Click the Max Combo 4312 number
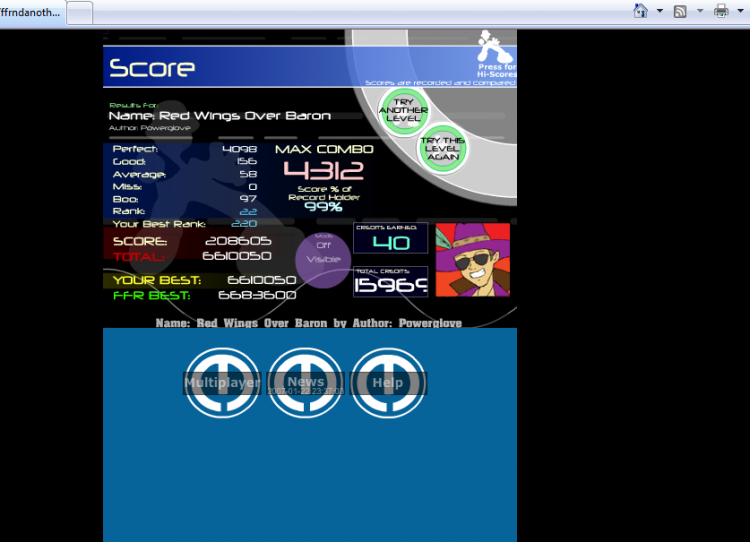Screen dimensions: 750x542 tap(324, 171)
